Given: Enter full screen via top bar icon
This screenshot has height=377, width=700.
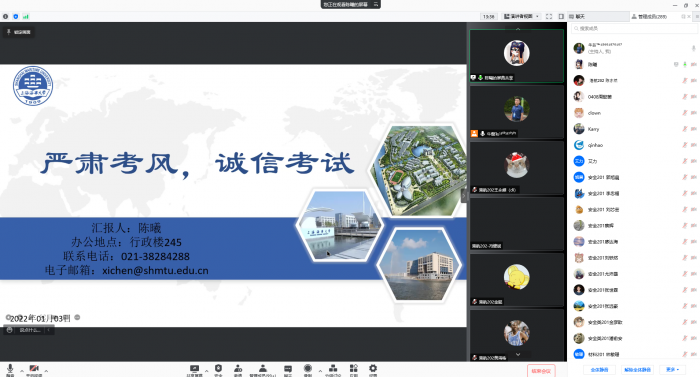Looking at the screenshot, I should [549, 17].
